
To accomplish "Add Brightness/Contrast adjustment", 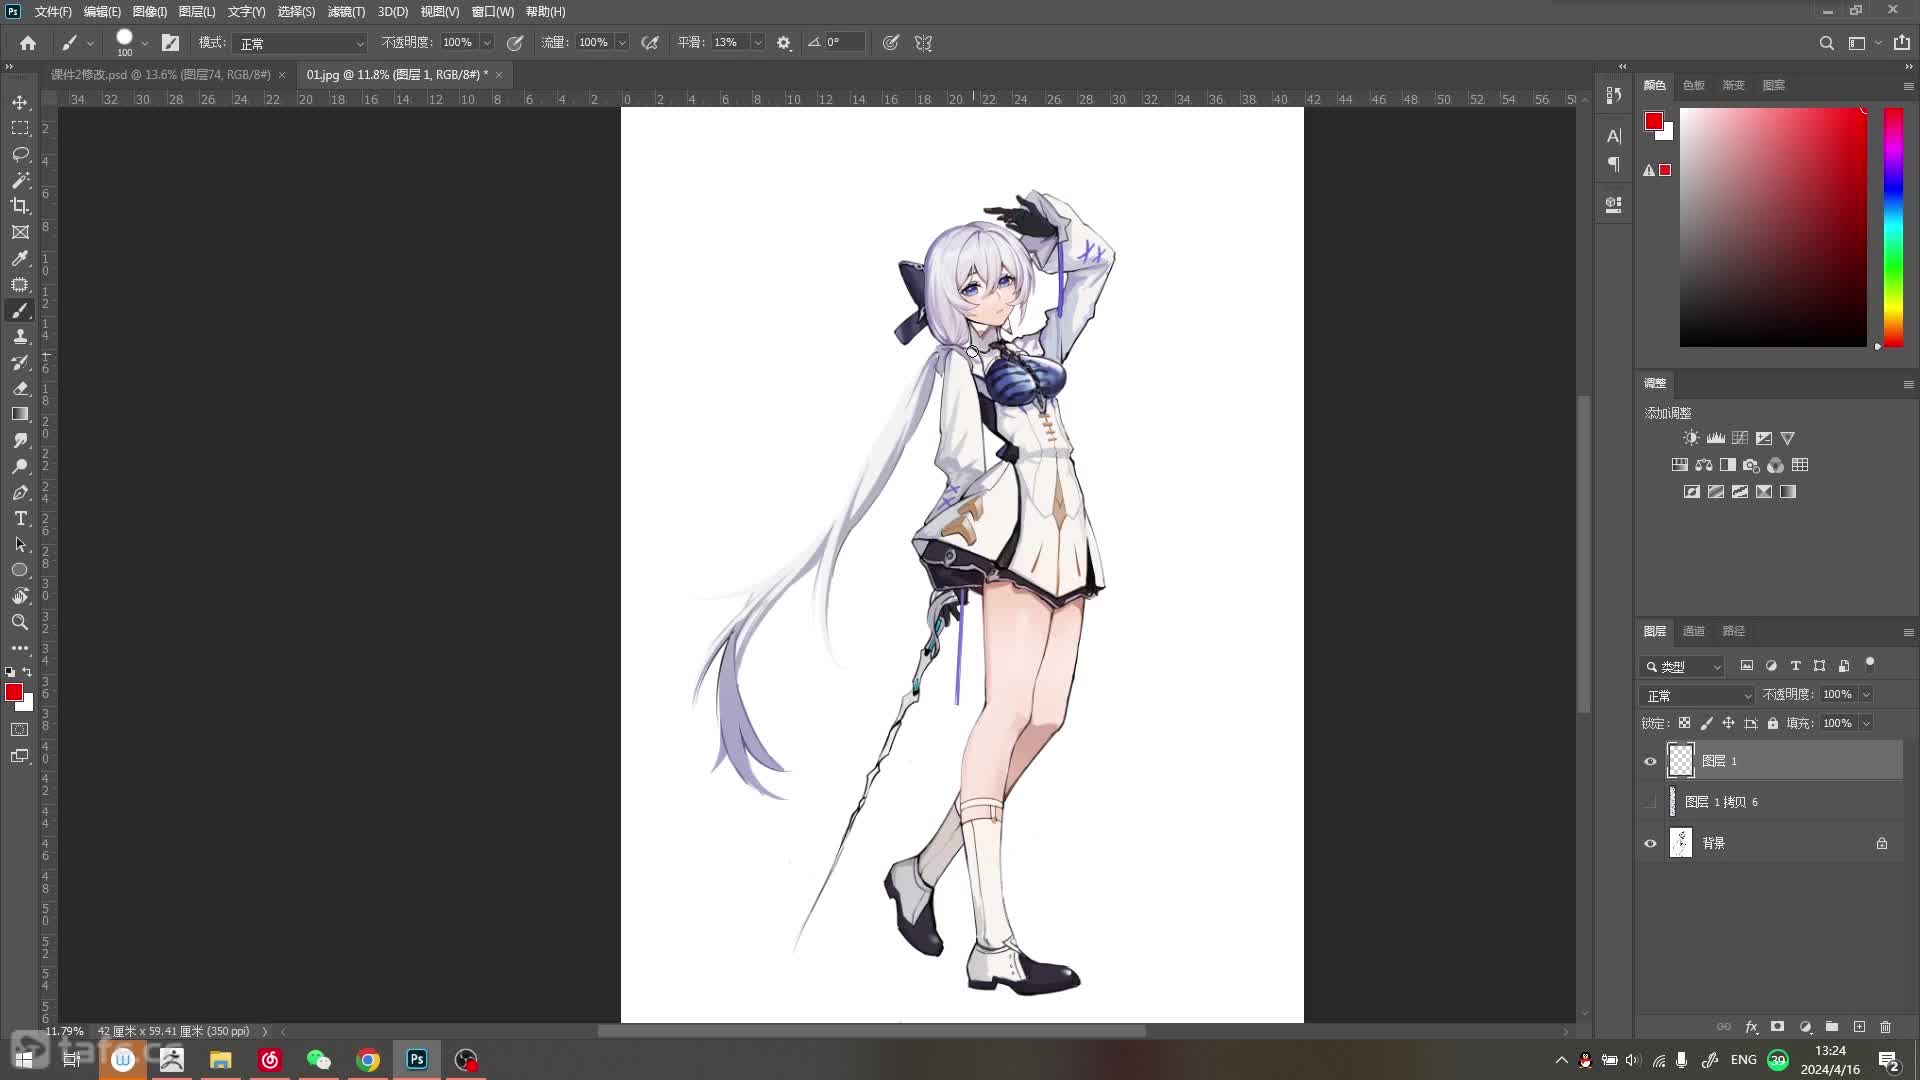I will [x=1691, y=438].
